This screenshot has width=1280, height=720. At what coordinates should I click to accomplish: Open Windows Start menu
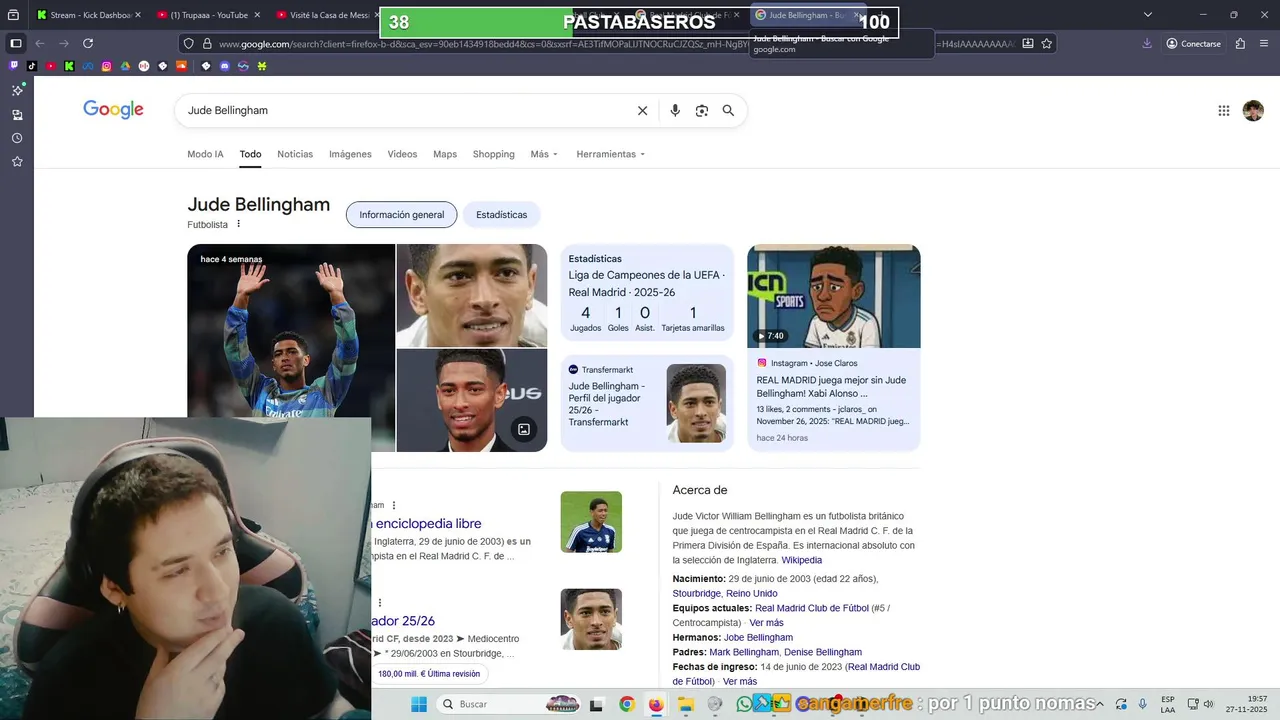(x=419, y=704)
